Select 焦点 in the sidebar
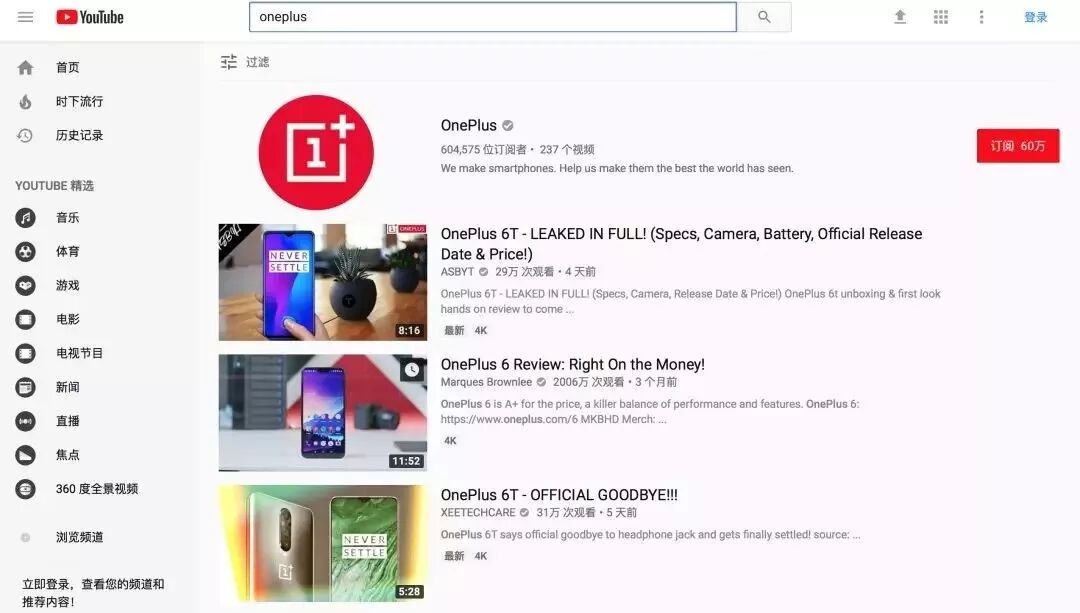 click(68, 455)
